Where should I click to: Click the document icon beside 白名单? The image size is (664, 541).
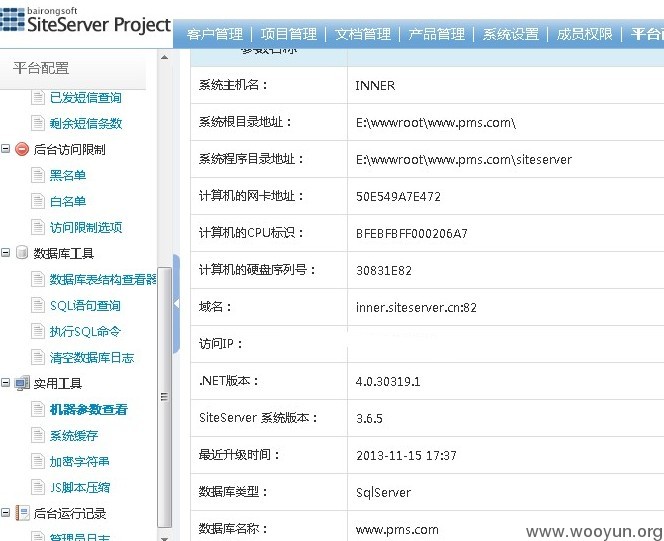38,201
